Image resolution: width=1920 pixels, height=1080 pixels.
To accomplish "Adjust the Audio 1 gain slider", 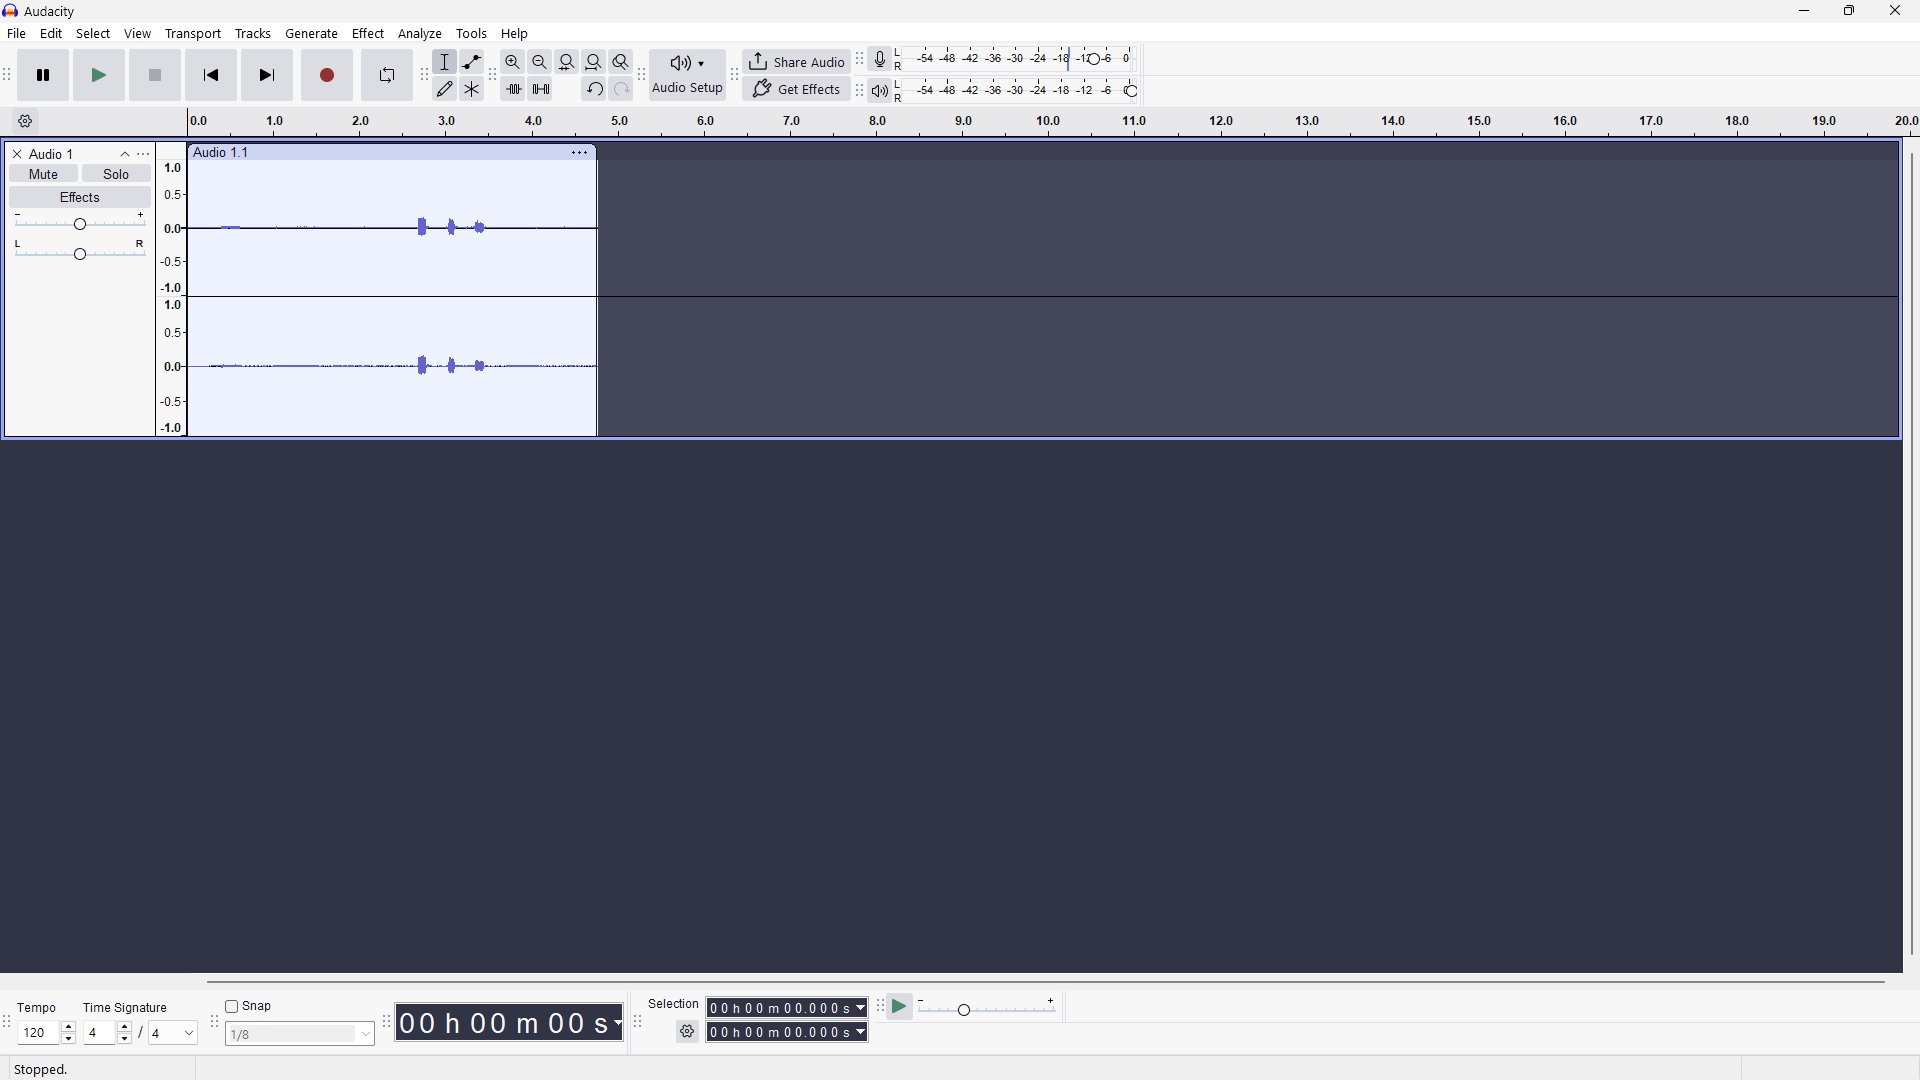I will [x=80, y=223].
